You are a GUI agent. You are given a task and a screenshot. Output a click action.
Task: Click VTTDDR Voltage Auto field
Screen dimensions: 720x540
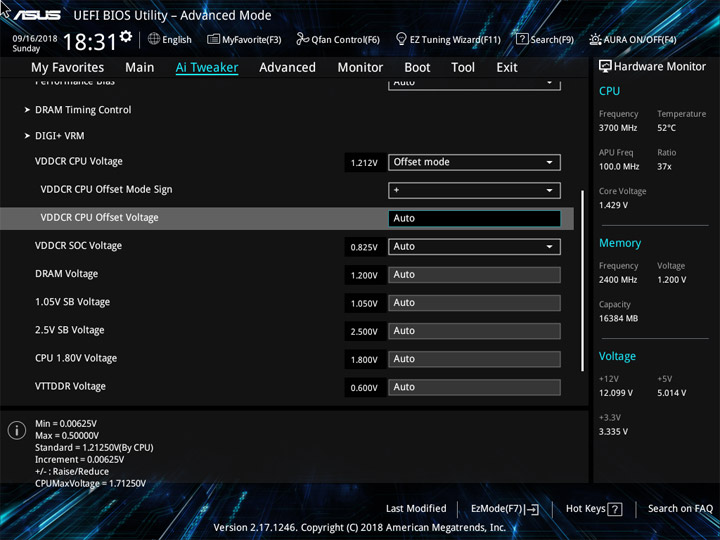point(474,387)
